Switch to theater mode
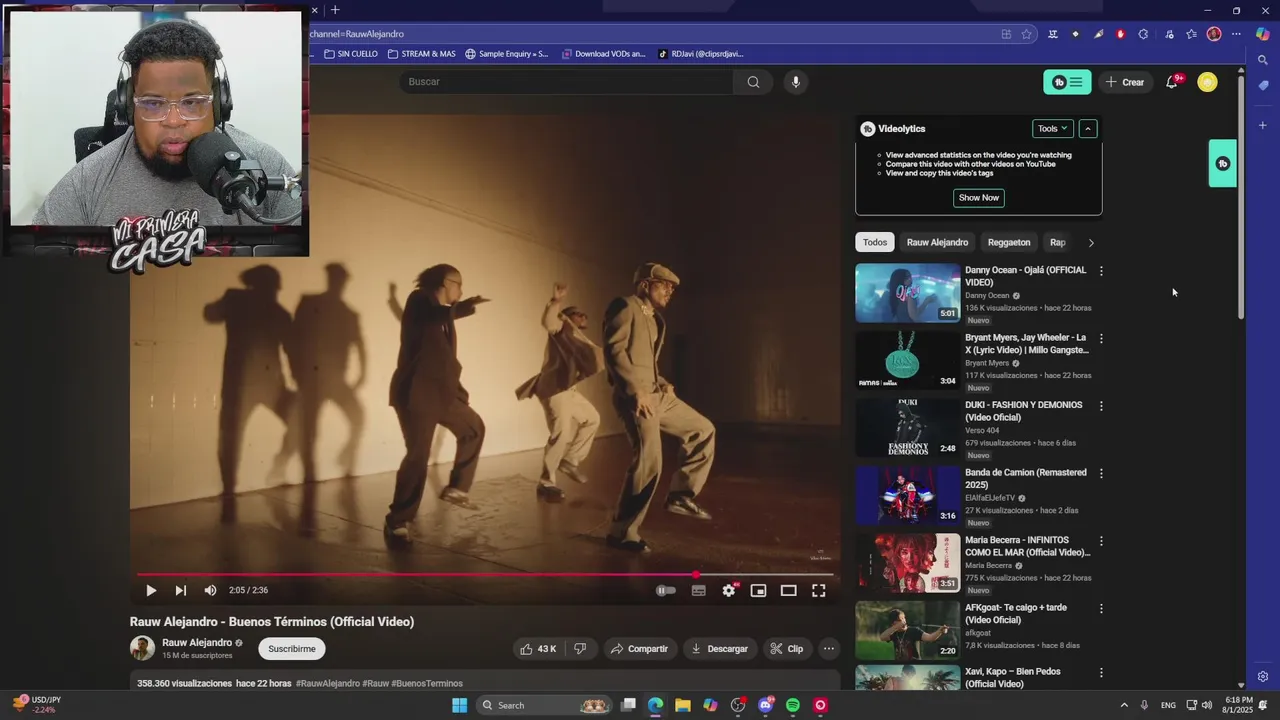Viewport: 1280px width, 720px height. click(x=788, y=591)
